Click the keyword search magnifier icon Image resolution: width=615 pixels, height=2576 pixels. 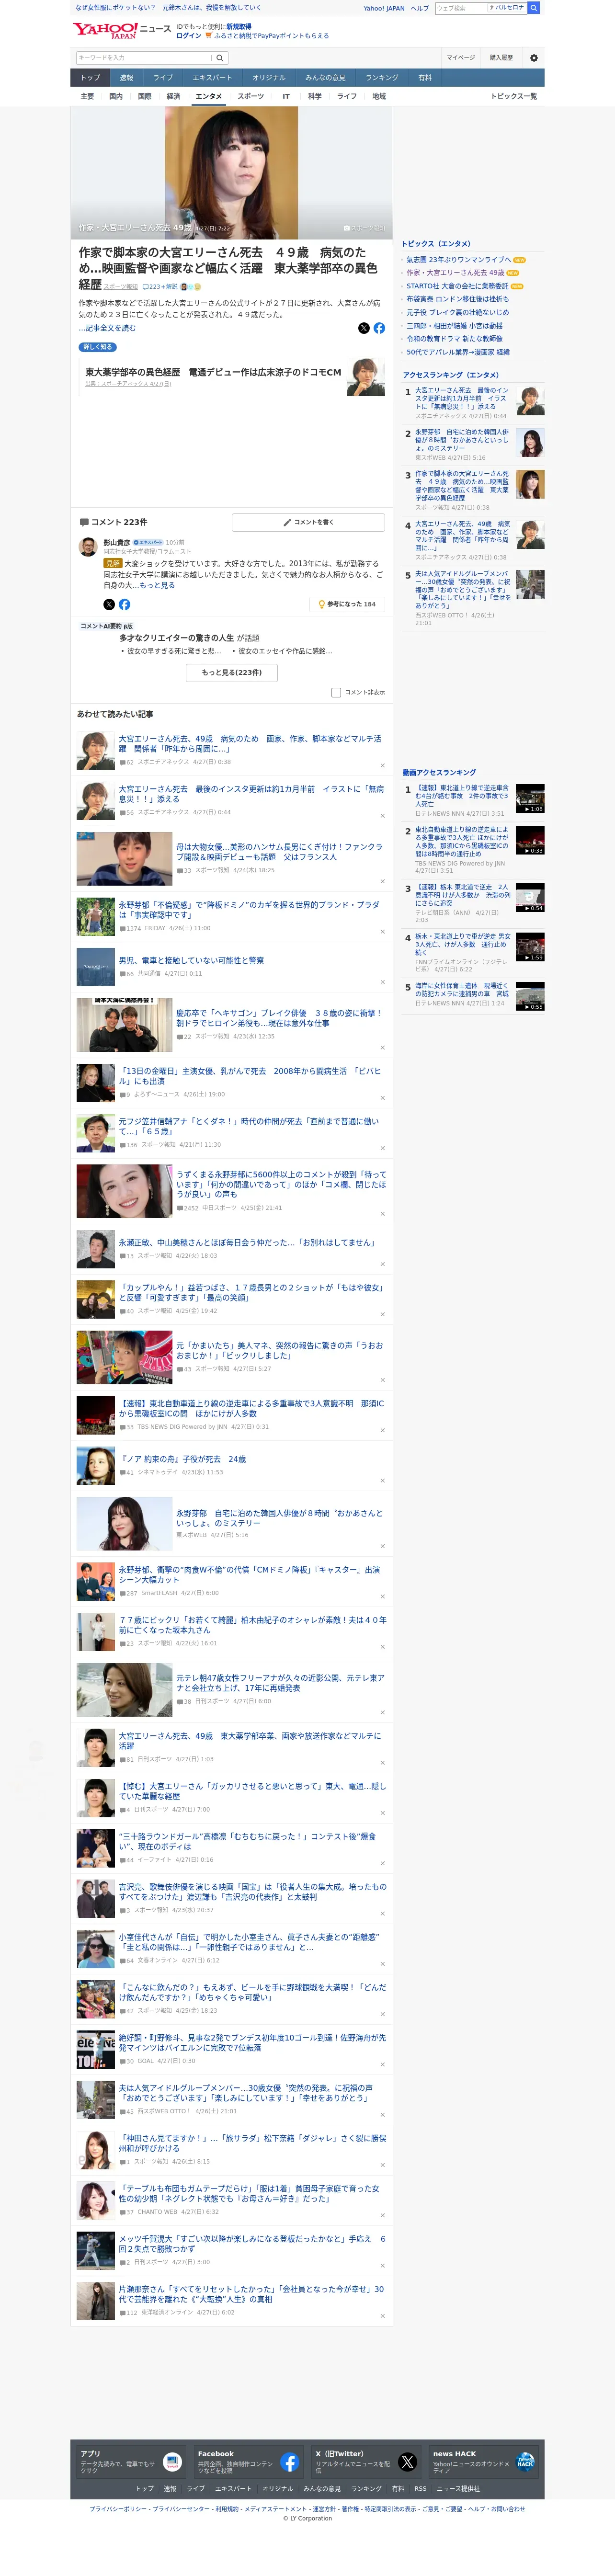(x=219, y=57)
